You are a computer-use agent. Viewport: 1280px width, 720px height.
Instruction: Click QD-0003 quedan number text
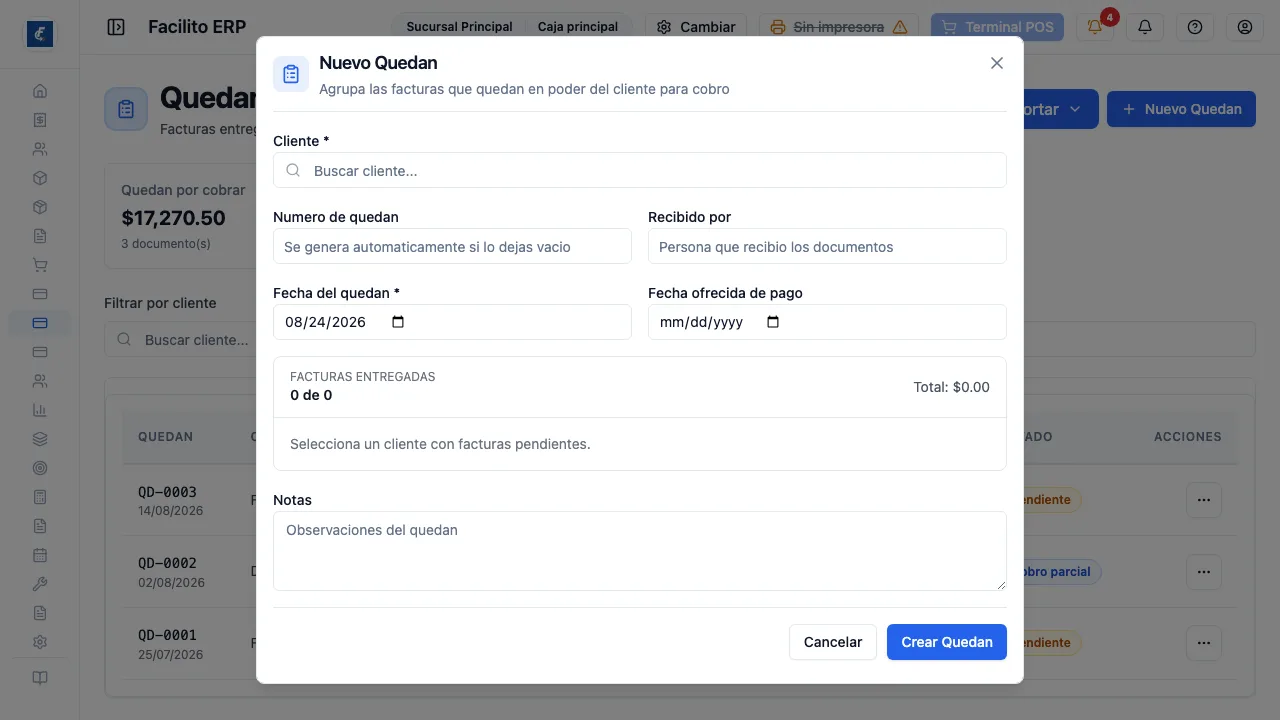167,492
